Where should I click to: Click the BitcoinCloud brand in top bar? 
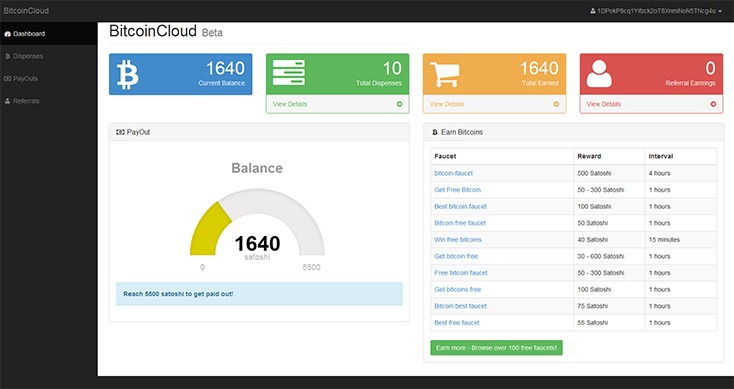click(26, 11)
